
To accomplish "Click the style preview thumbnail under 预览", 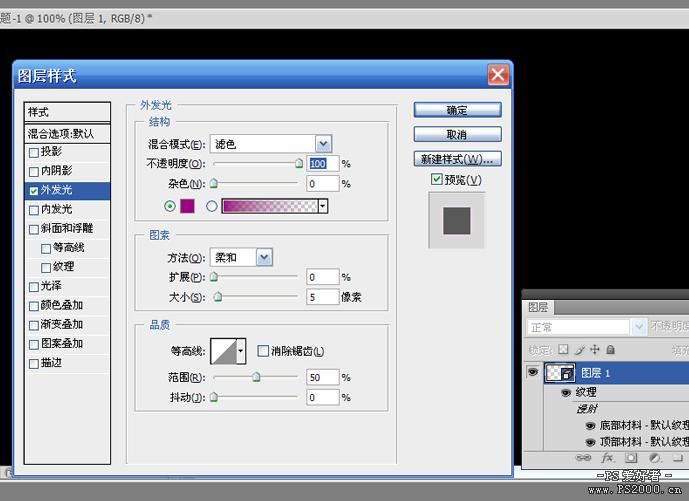I will pyautogui.click(x=457, y=221).
